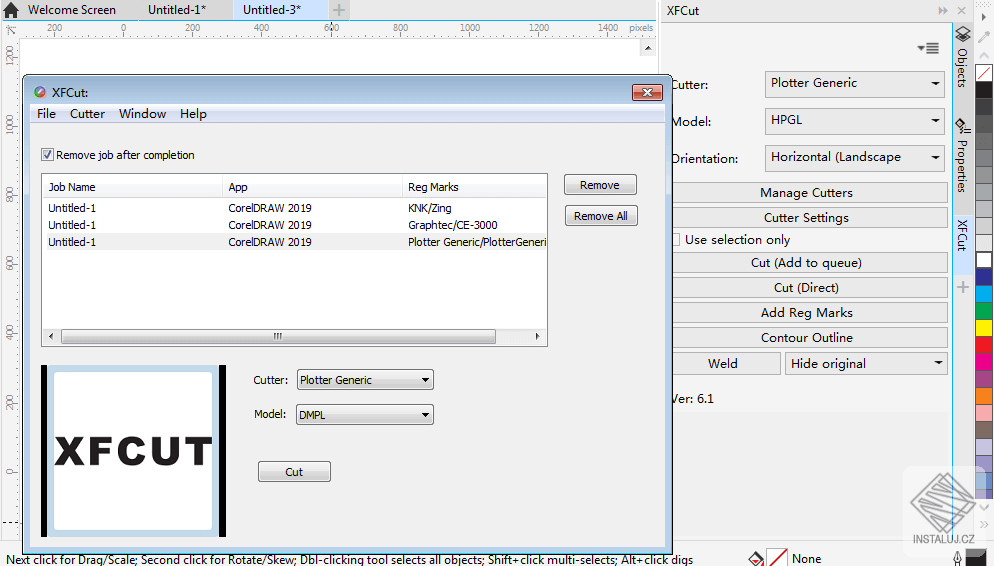994x566 pixels.
Task: Select job row with Graphtec/CE-3000
Action: click(297, 225)
